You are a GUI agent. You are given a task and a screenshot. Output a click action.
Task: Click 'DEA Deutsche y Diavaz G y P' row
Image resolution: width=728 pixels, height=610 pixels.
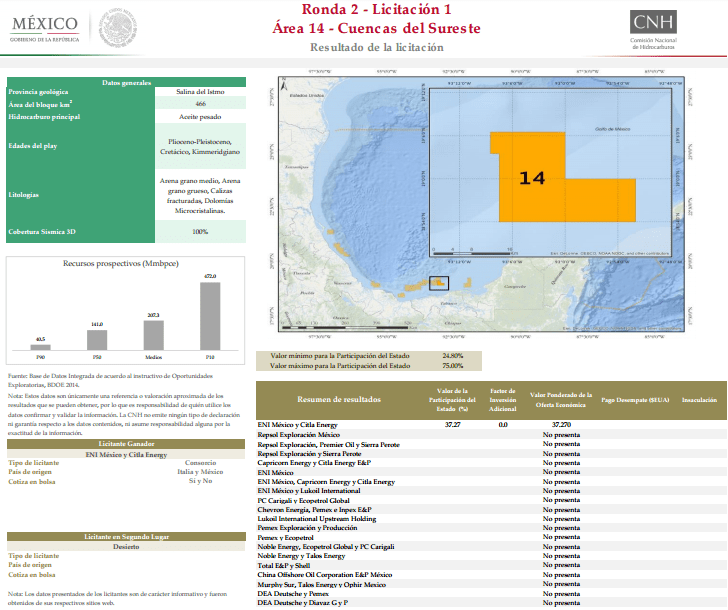click(491, 603)
